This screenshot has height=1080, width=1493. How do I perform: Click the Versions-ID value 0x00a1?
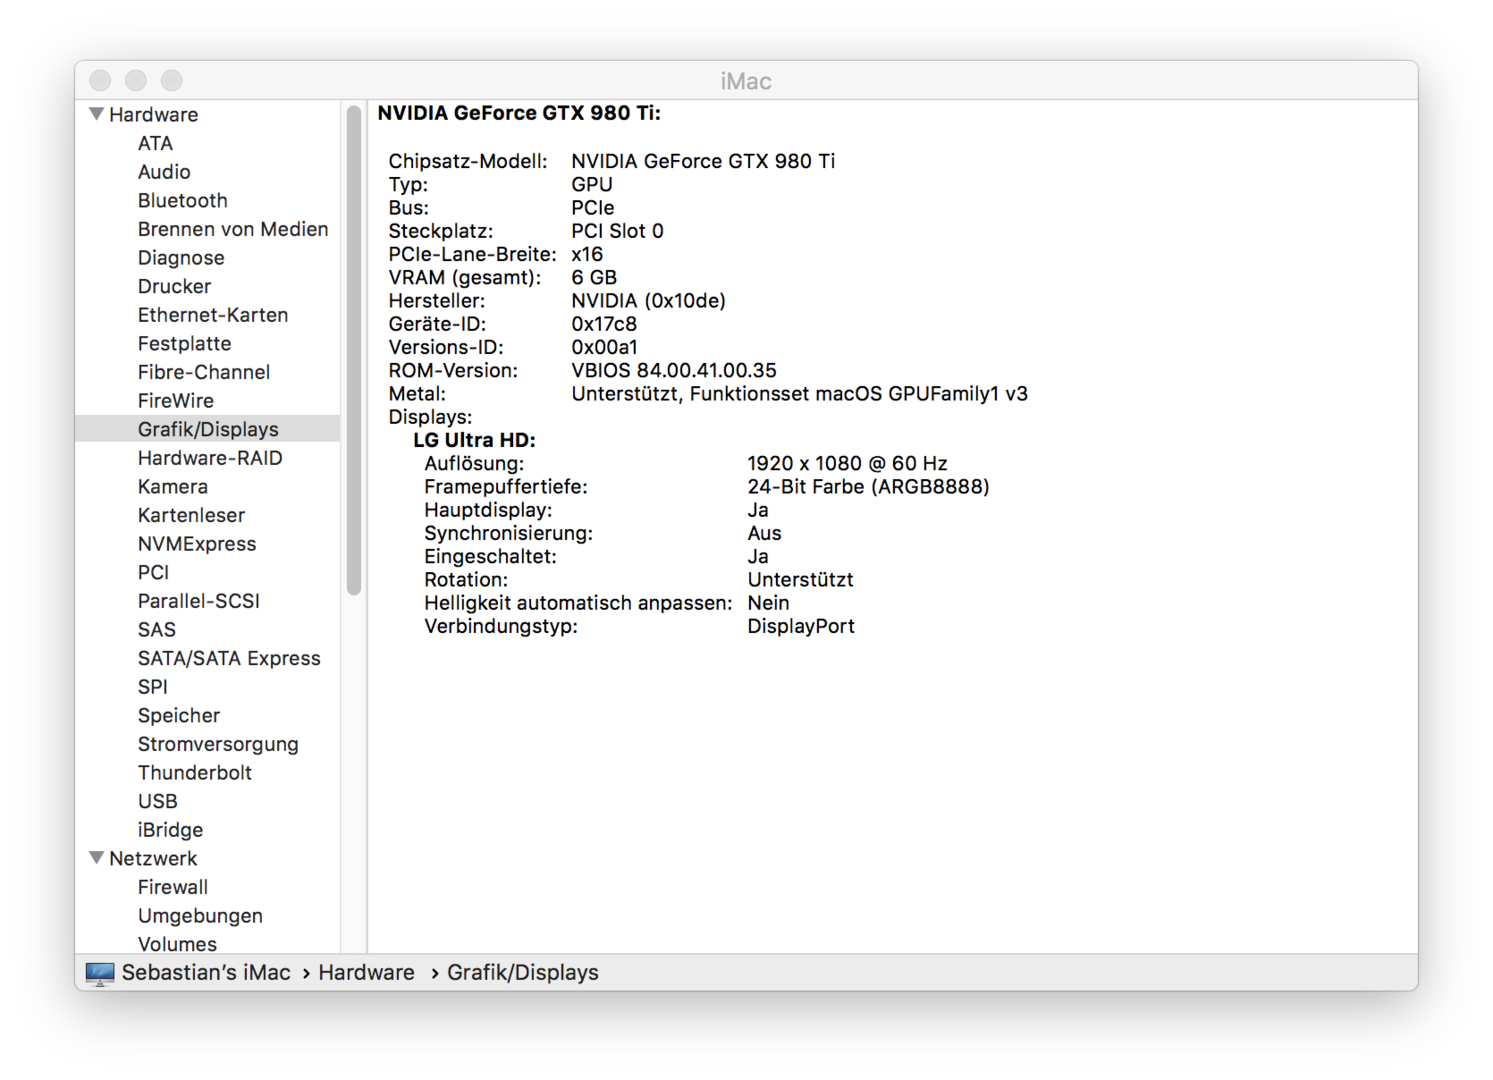pos(604,347)
